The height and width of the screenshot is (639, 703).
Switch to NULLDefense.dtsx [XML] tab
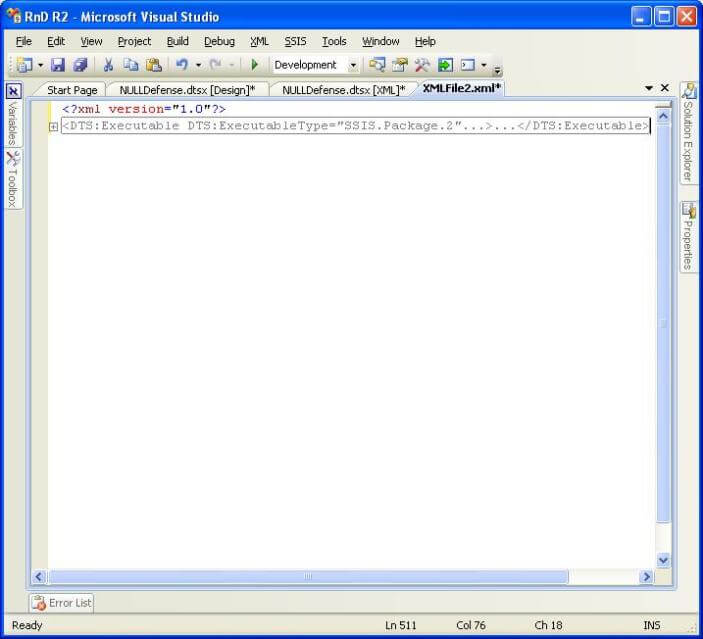point(343,90)
